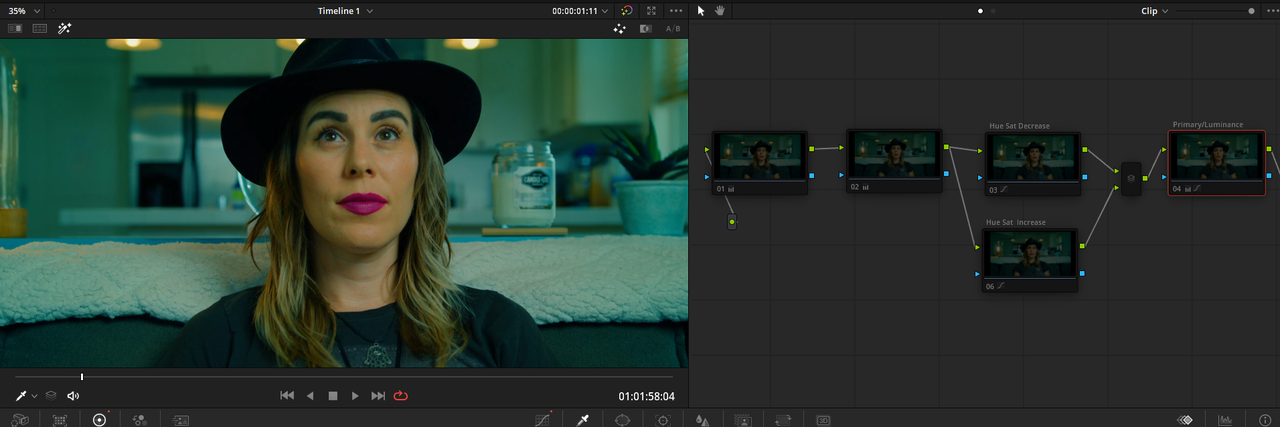Open the Motion Effects palette
1280x427 pixels.
[181, 420]
